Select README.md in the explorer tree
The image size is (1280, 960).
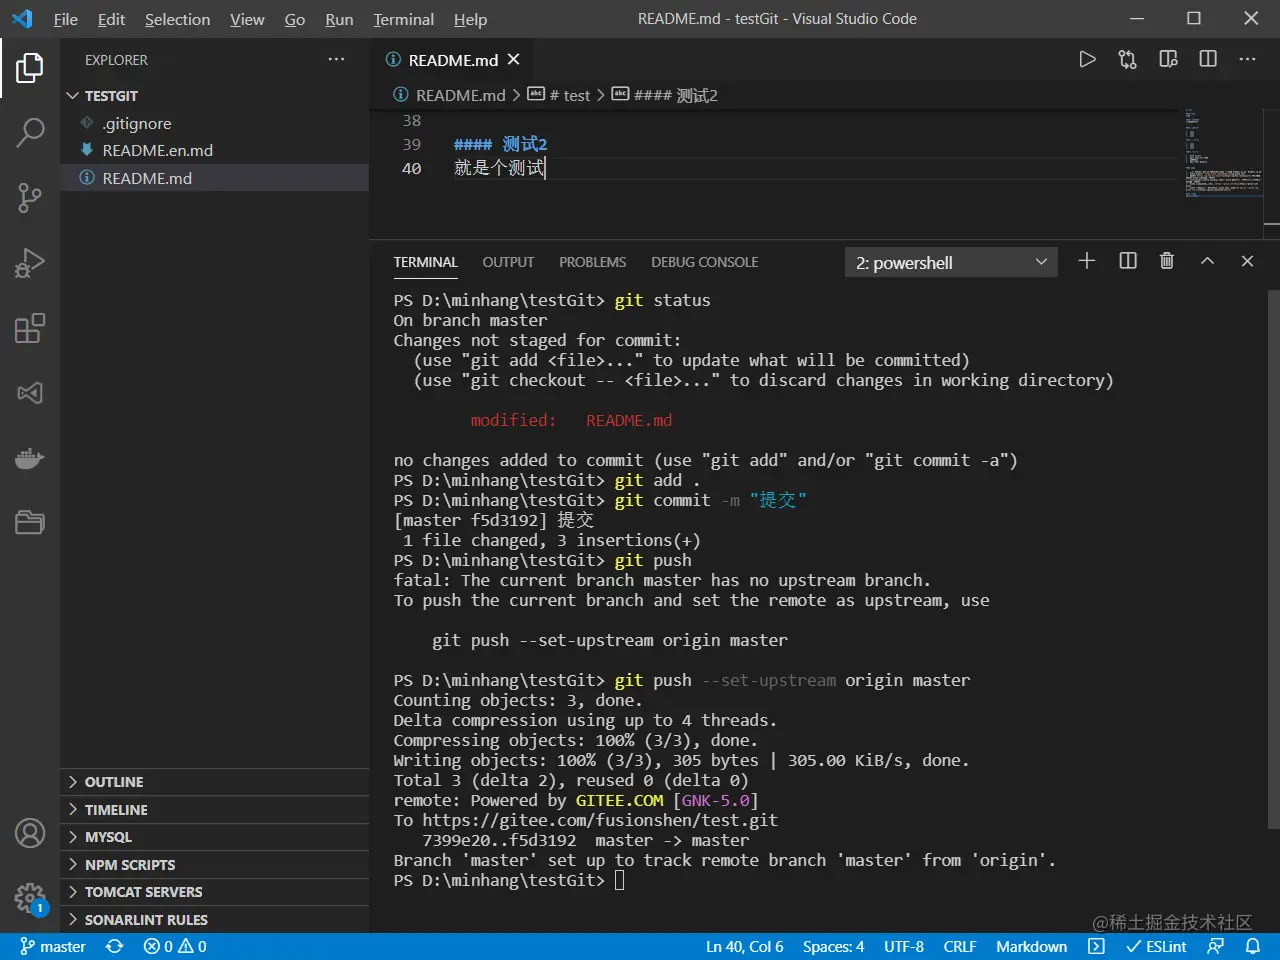[214, 178]
